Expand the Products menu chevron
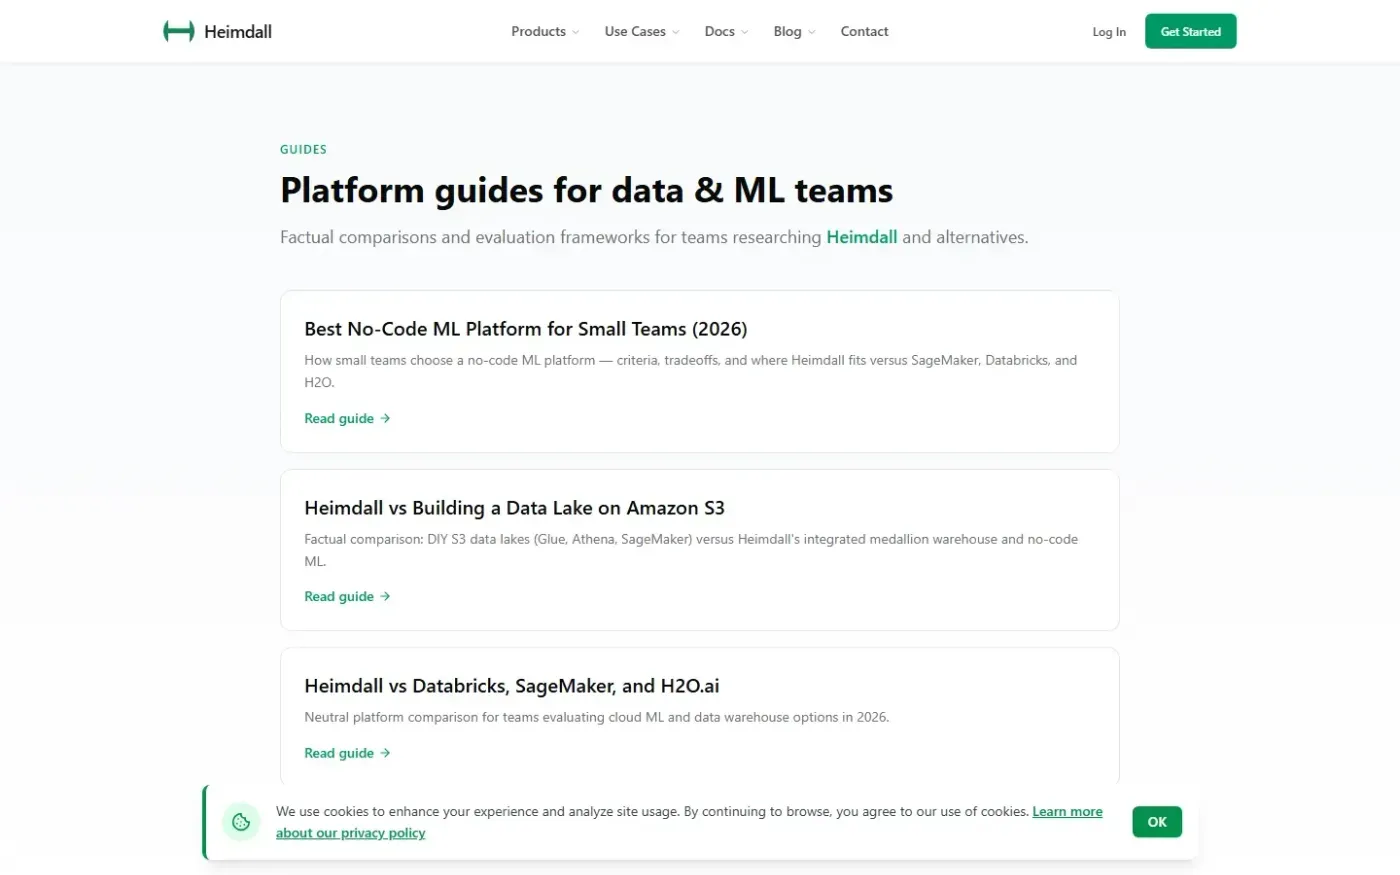Viewport: 1400px width, 875px height. click(x=576, y=32)
